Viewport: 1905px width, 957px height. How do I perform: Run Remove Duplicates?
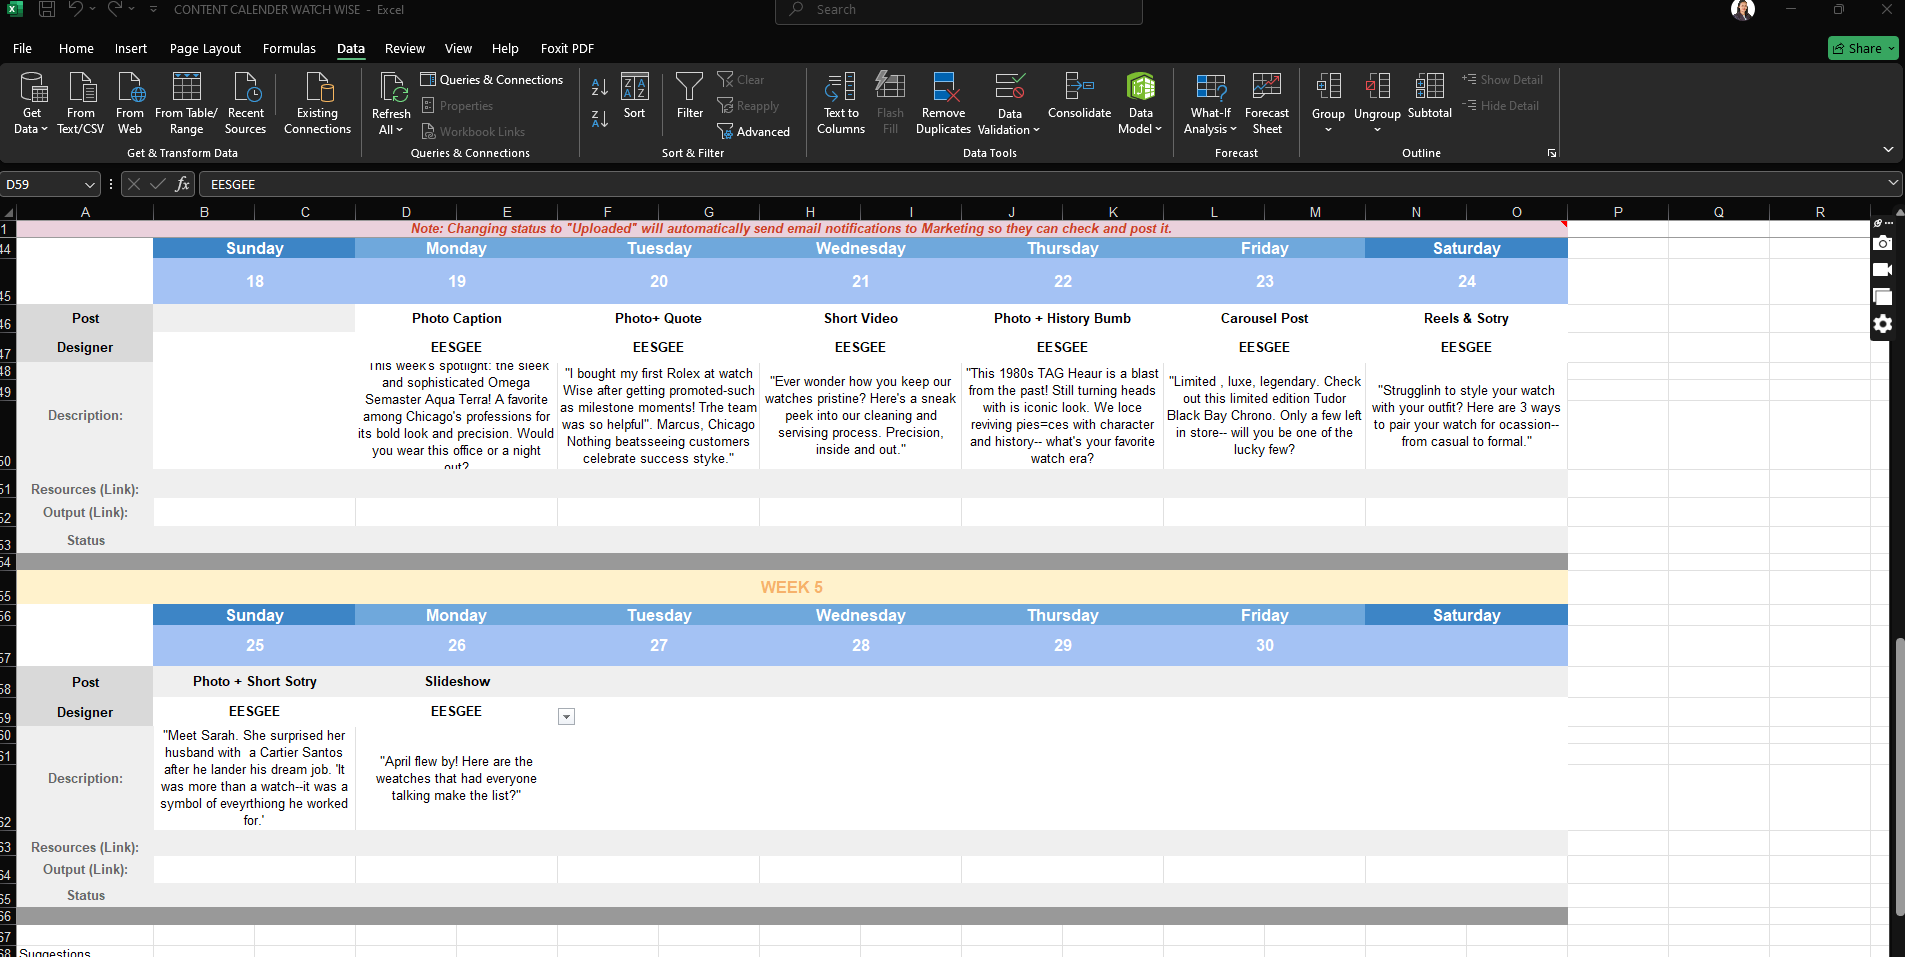pos(944,103)
